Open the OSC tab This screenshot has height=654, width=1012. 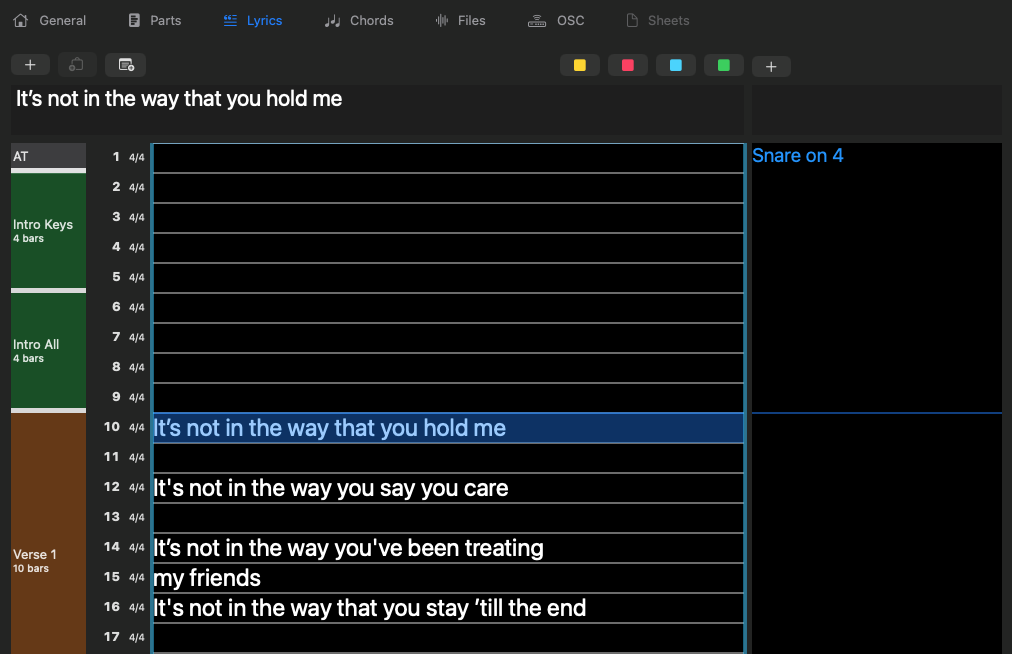556,20
